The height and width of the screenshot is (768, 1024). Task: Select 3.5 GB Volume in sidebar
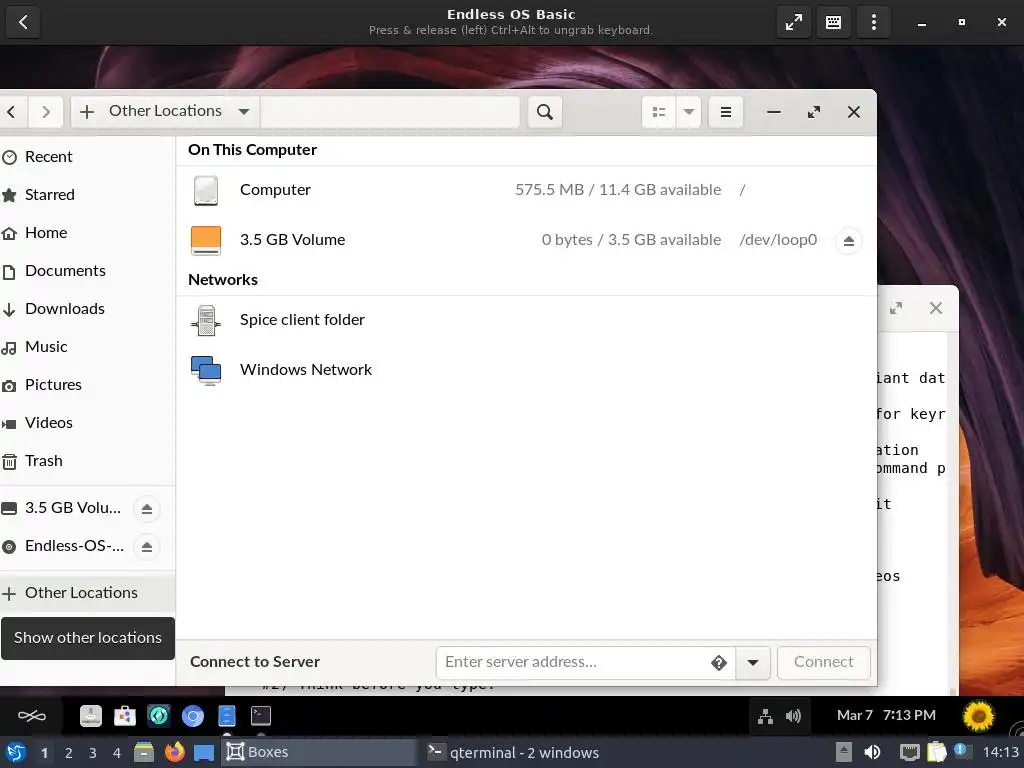pyautogui.click(x=65, y=508)
